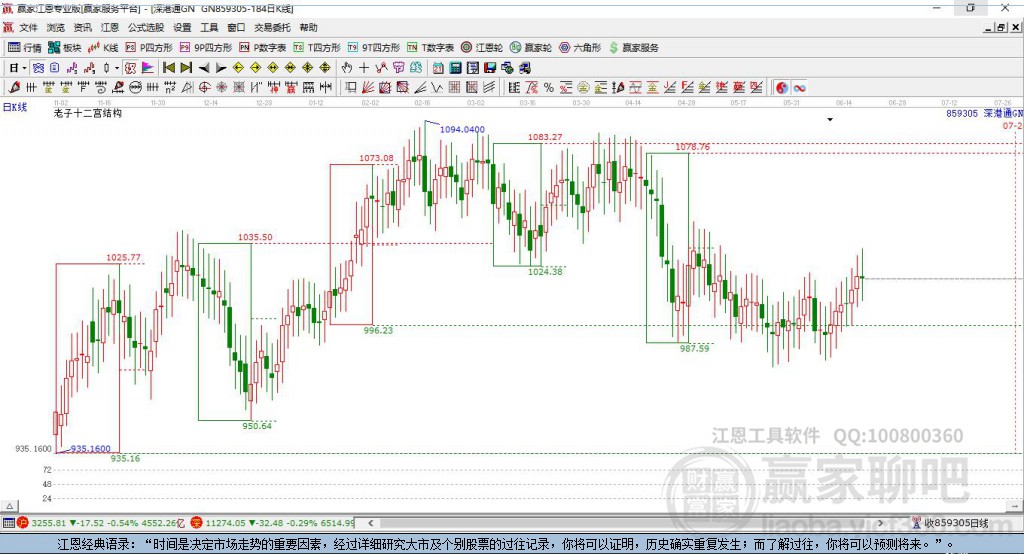Open the 设置 menu
Image resolution: width=1024 pixels, height=554 pixels.
182,27
